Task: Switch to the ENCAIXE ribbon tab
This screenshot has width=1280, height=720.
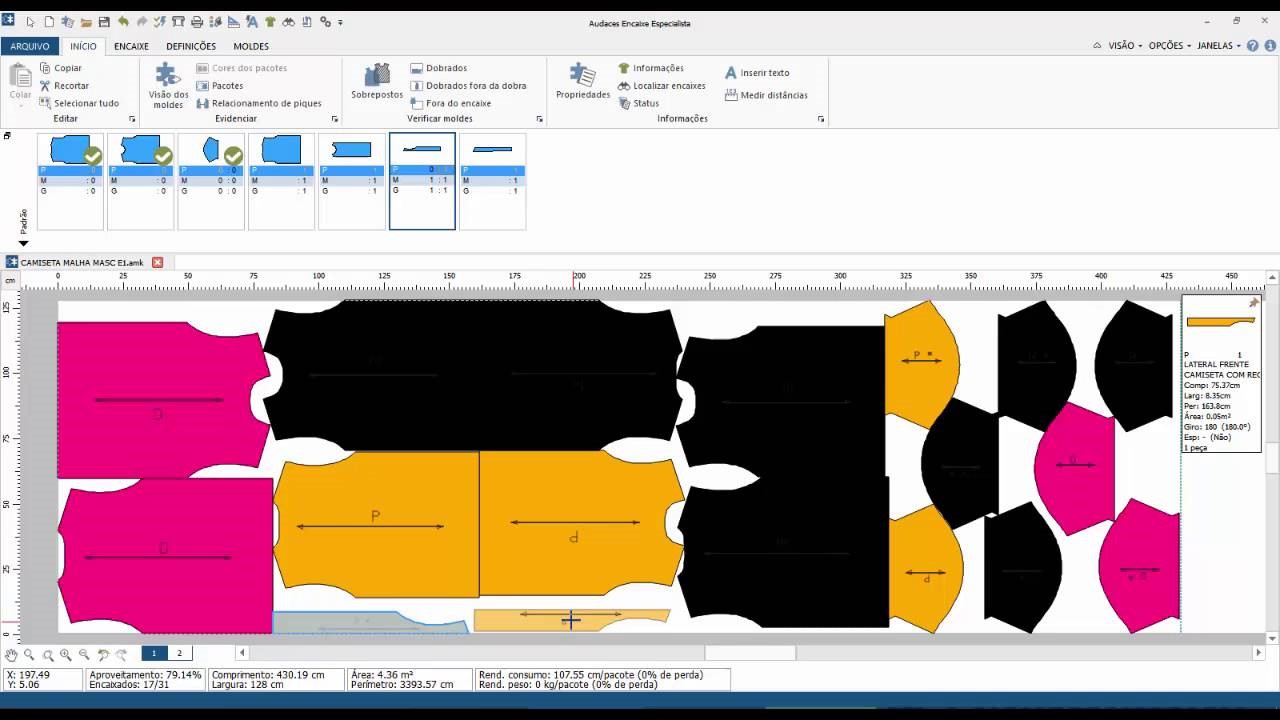Action: (131, 46)
